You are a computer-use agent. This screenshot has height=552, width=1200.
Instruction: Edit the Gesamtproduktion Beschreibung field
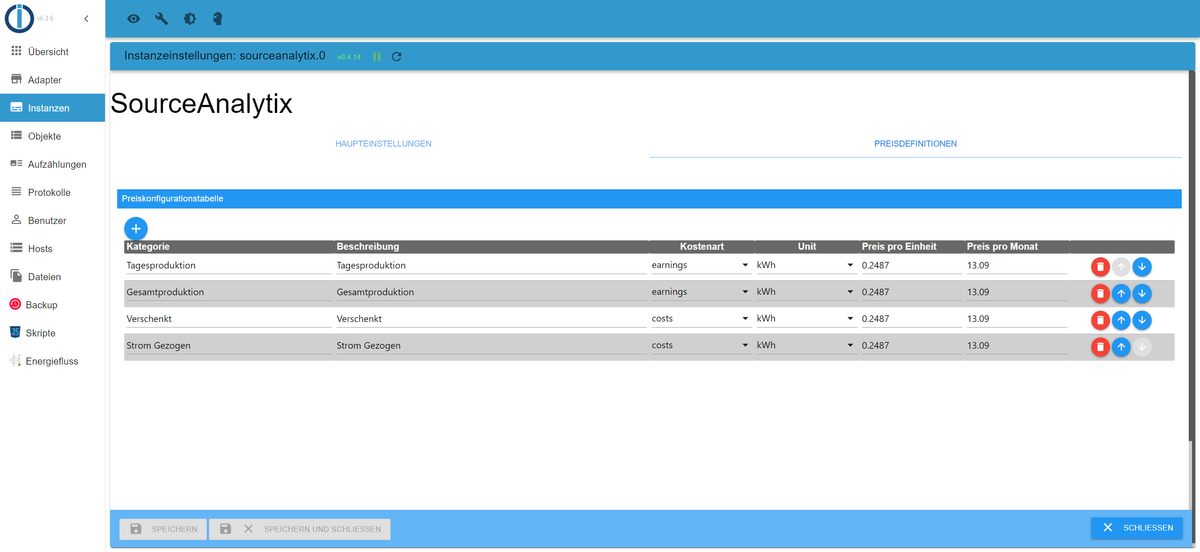(491, 292)
